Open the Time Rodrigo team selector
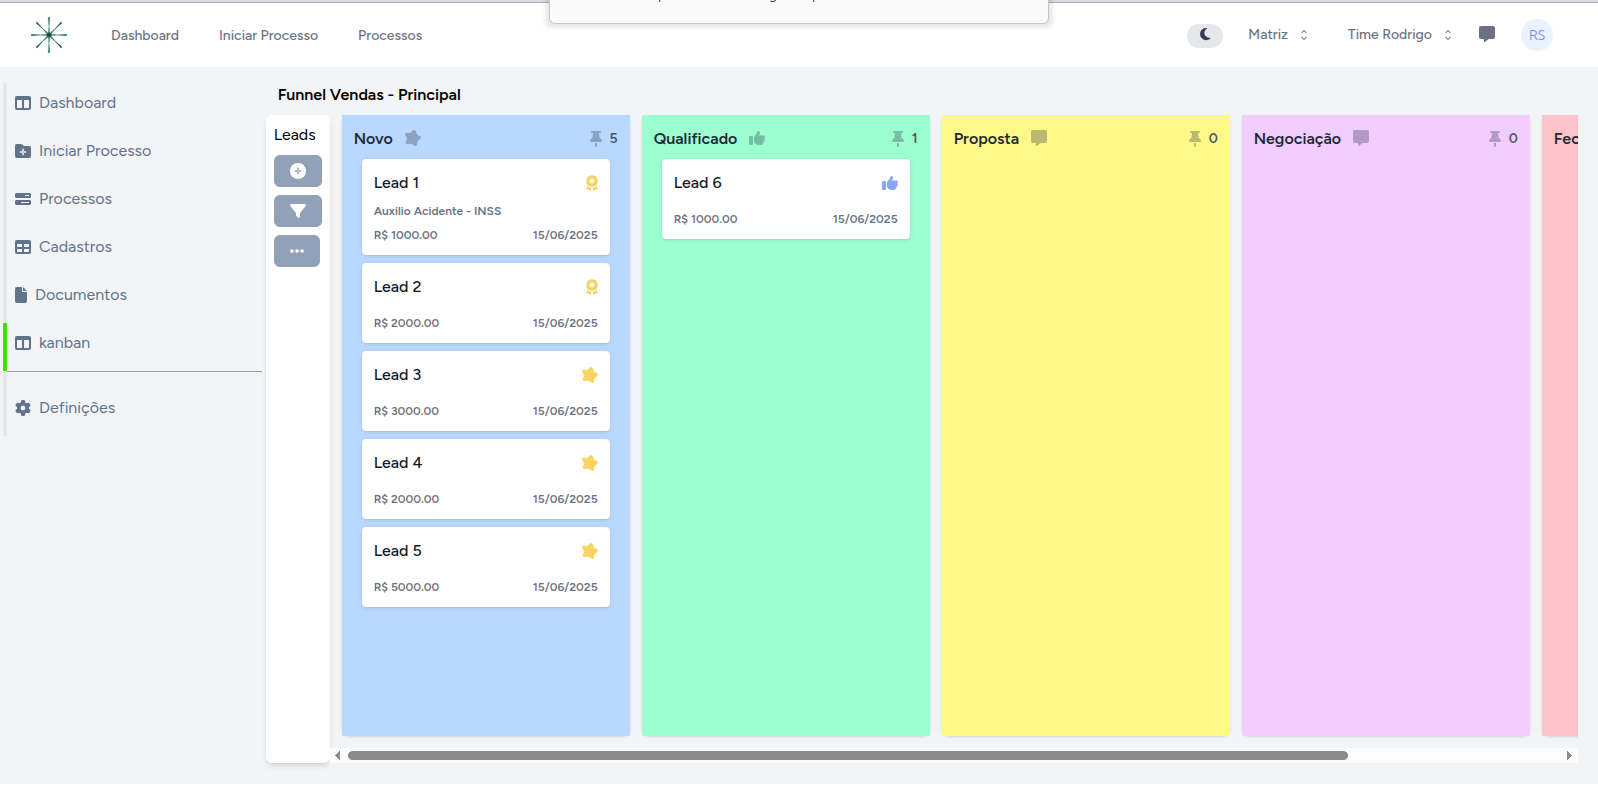Image resolution: width=1598 pixels, height=785 pixels. point(1399,35)
